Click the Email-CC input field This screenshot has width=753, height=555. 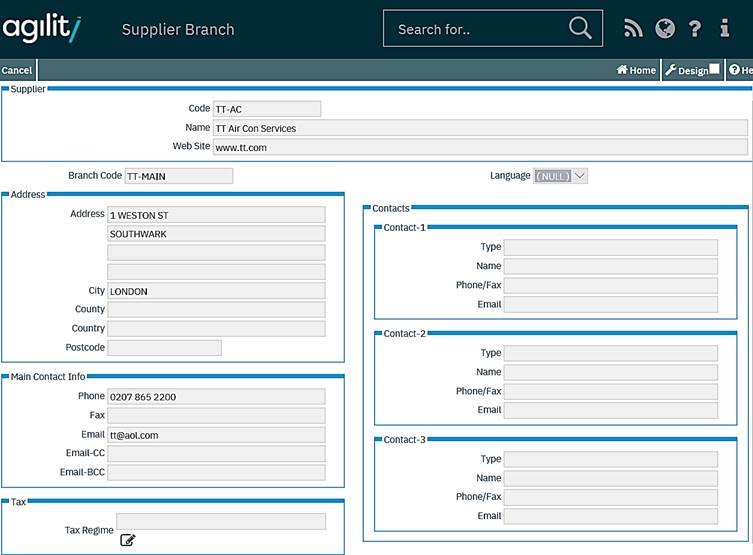pos(216,454)
